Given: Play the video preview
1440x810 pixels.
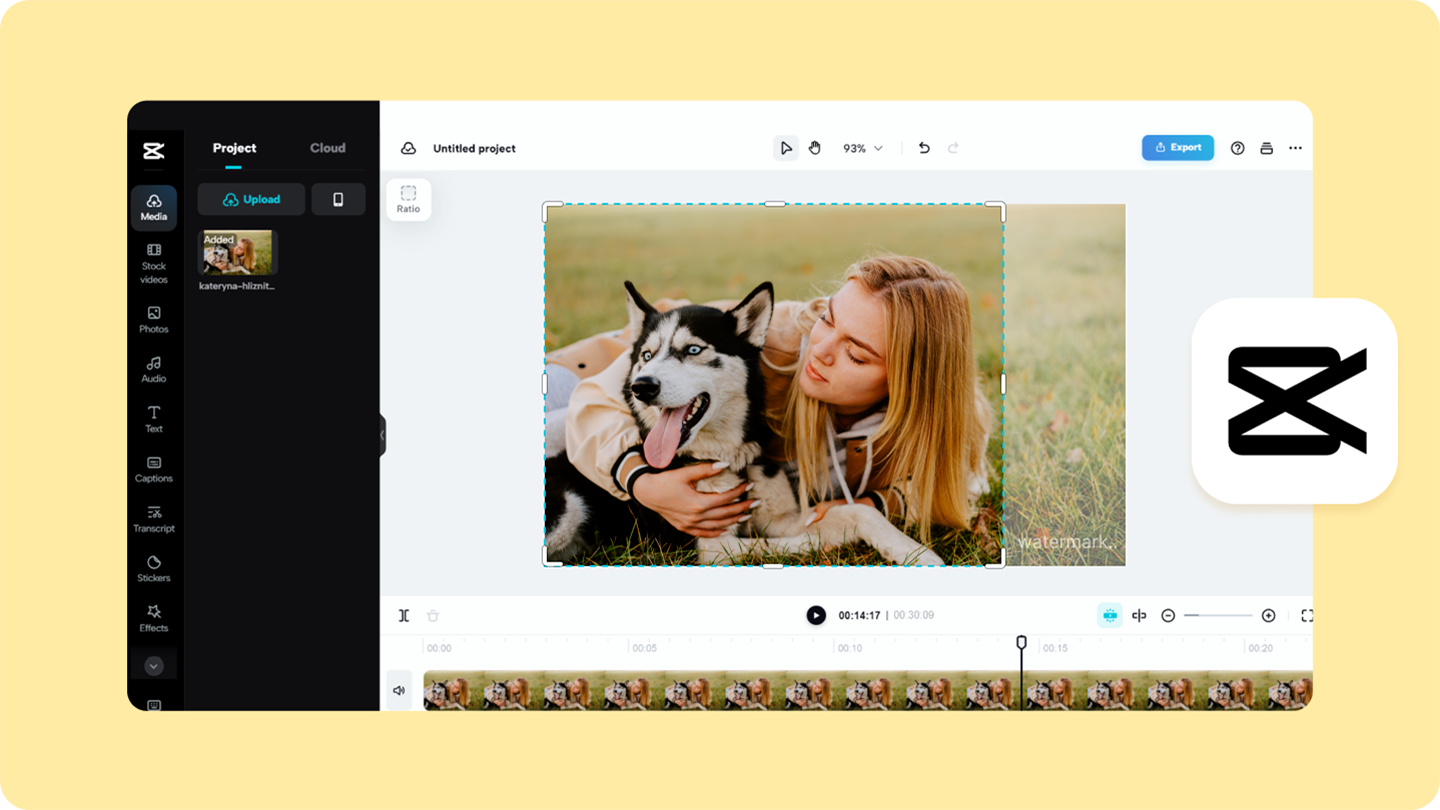Looking at the screenshot, I should 816,615.
